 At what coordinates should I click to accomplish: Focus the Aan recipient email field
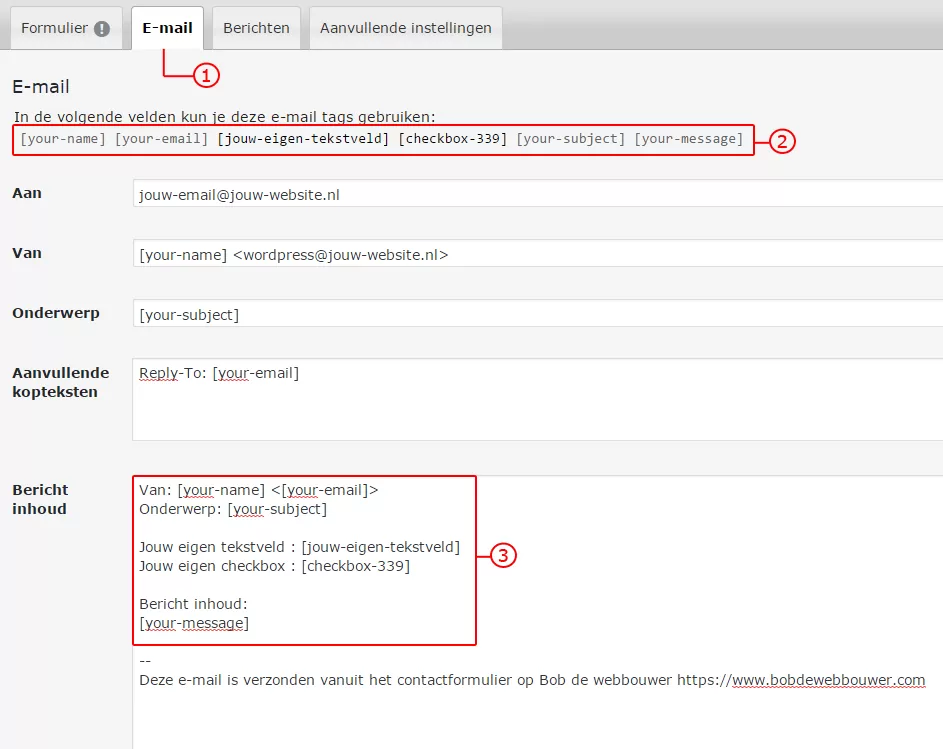click(537, 194)
